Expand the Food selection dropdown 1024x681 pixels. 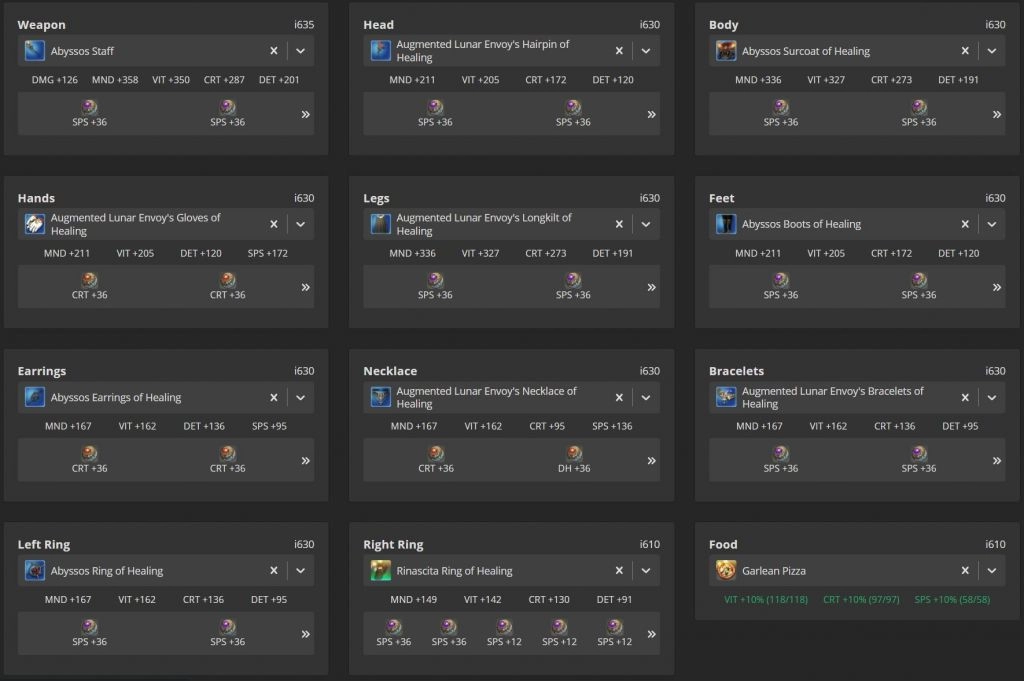click(991, 571)
